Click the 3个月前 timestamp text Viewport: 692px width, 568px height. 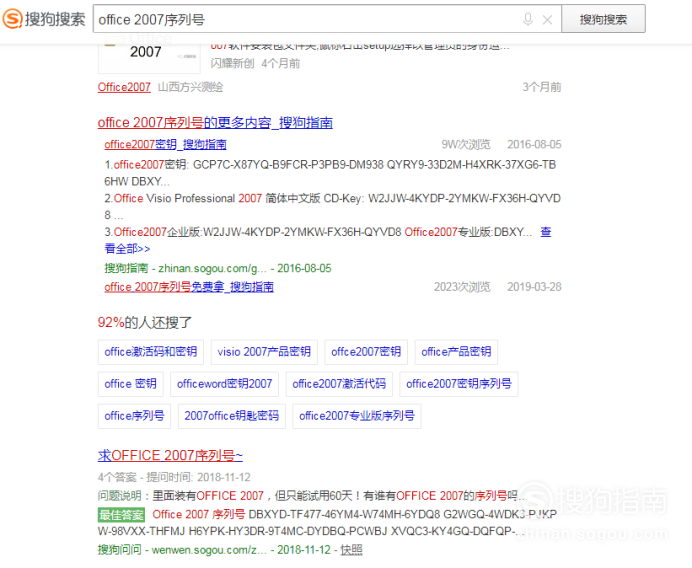542,87
